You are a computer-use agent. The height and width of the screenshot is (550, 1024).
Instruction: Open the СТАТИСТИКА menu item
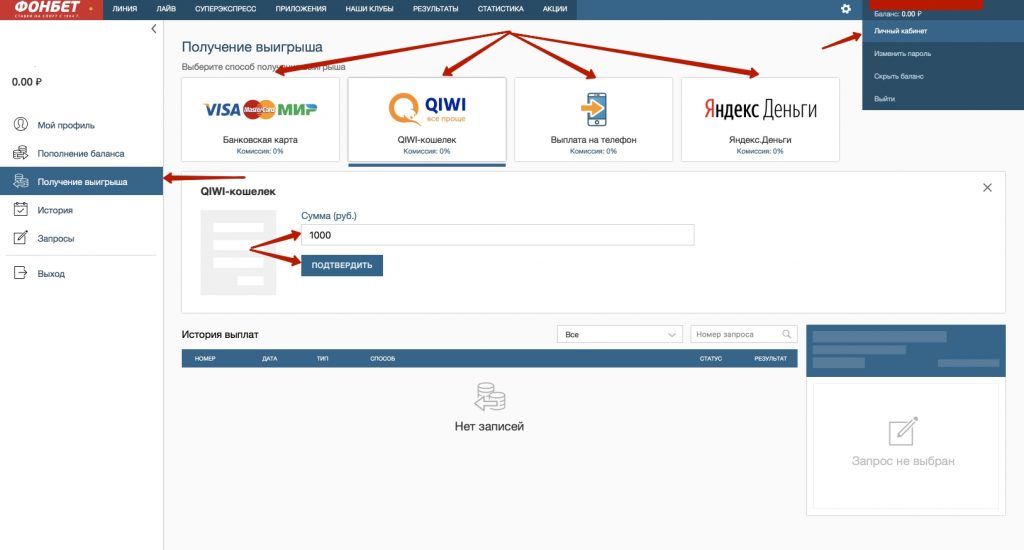click(x=500, y=9)
